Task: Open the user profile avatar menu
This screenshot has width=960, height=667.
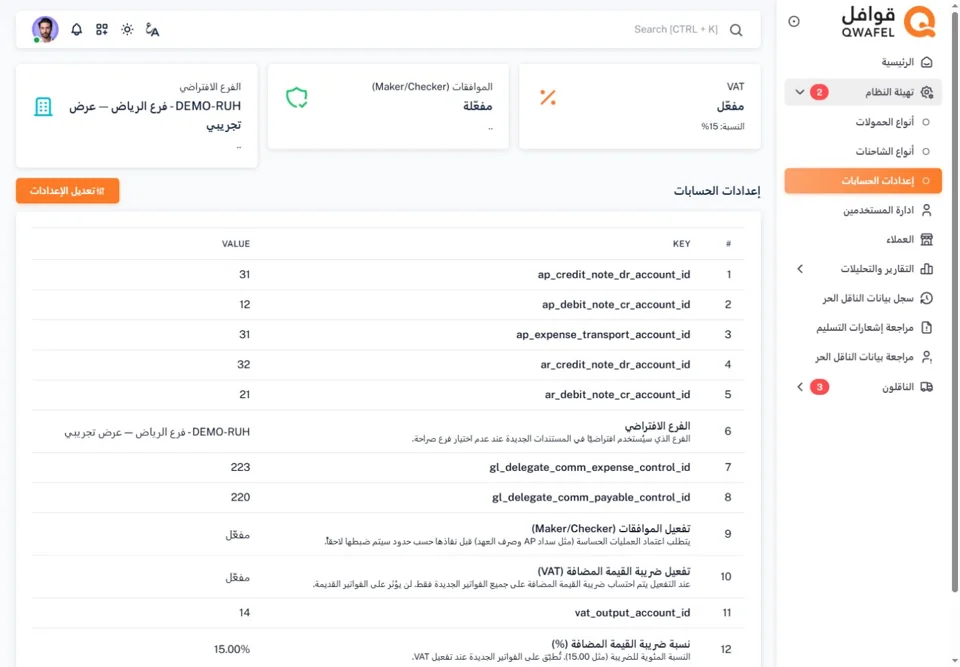Action: 45,29
